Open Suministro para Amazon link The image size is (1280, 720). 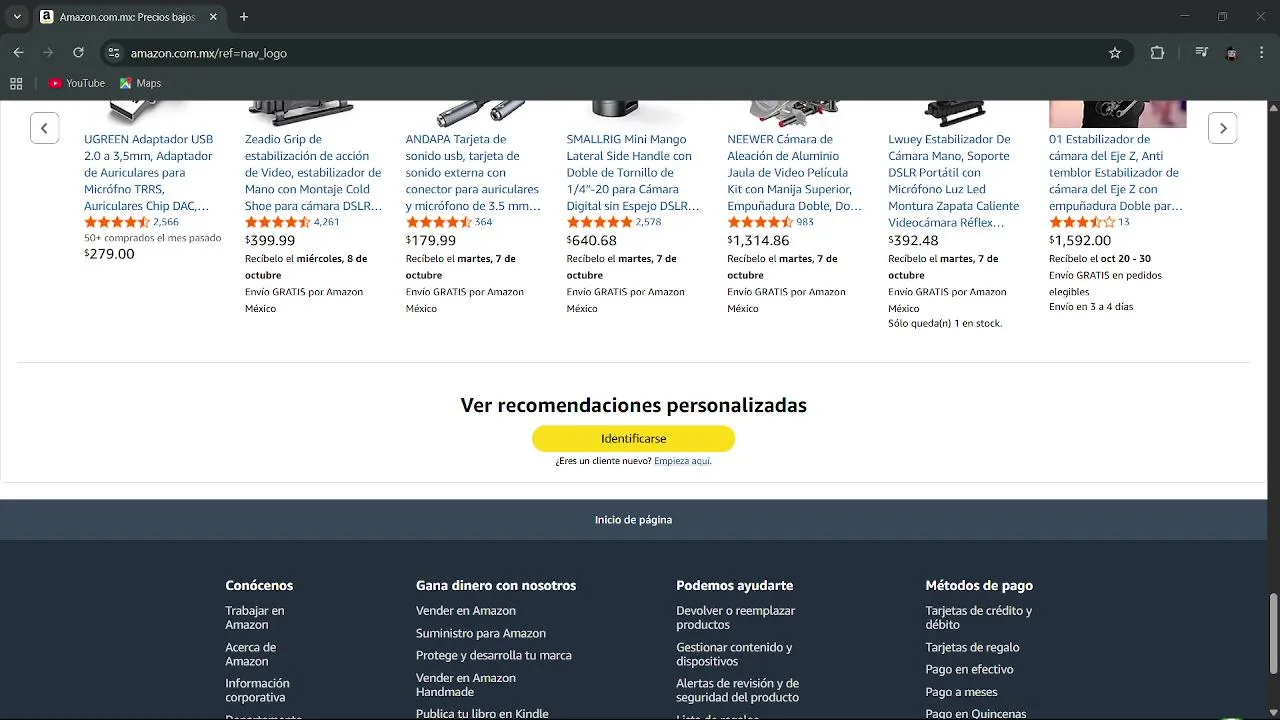(481, 633)
